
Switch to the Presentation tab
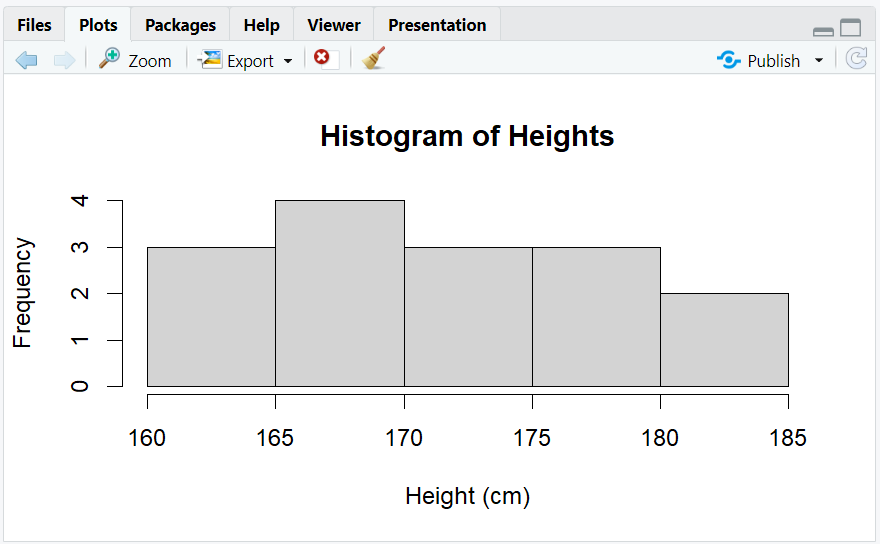coord(437,25)
